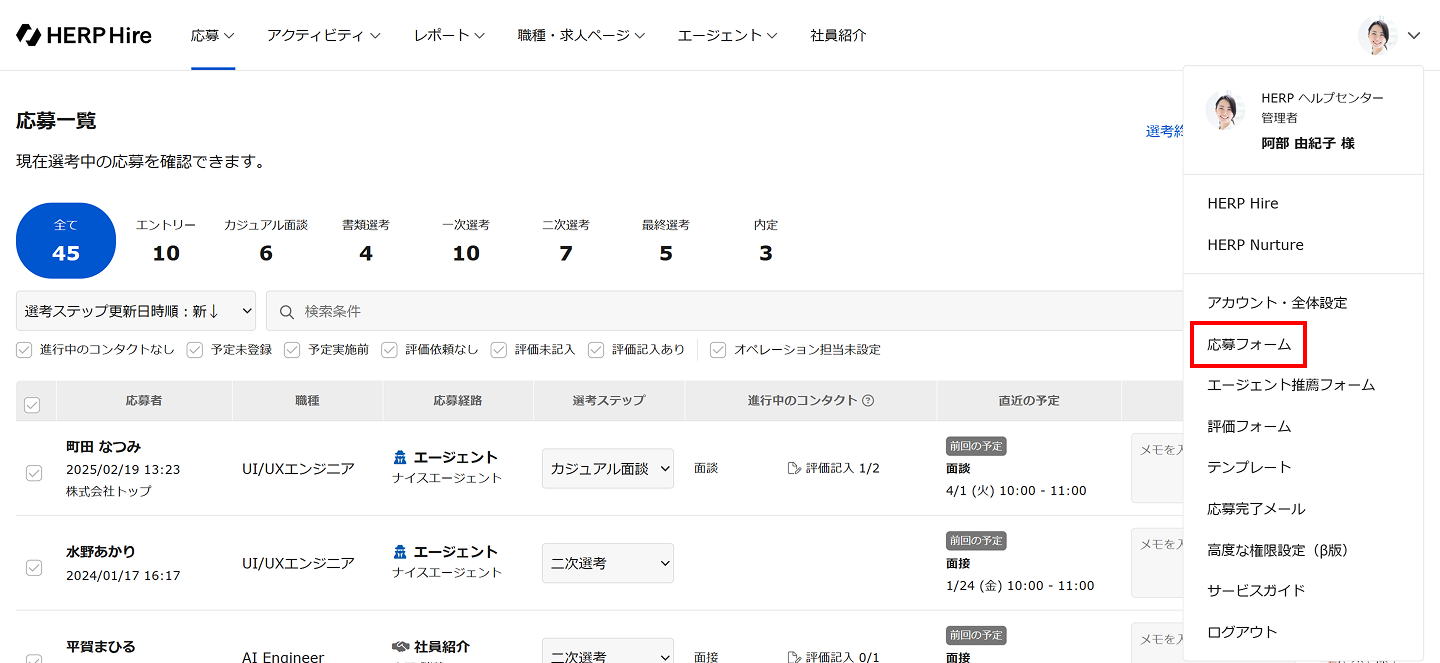Click the user avatar in top bar
This screenshot has height=663, width=1440.
pos(1377,35)
